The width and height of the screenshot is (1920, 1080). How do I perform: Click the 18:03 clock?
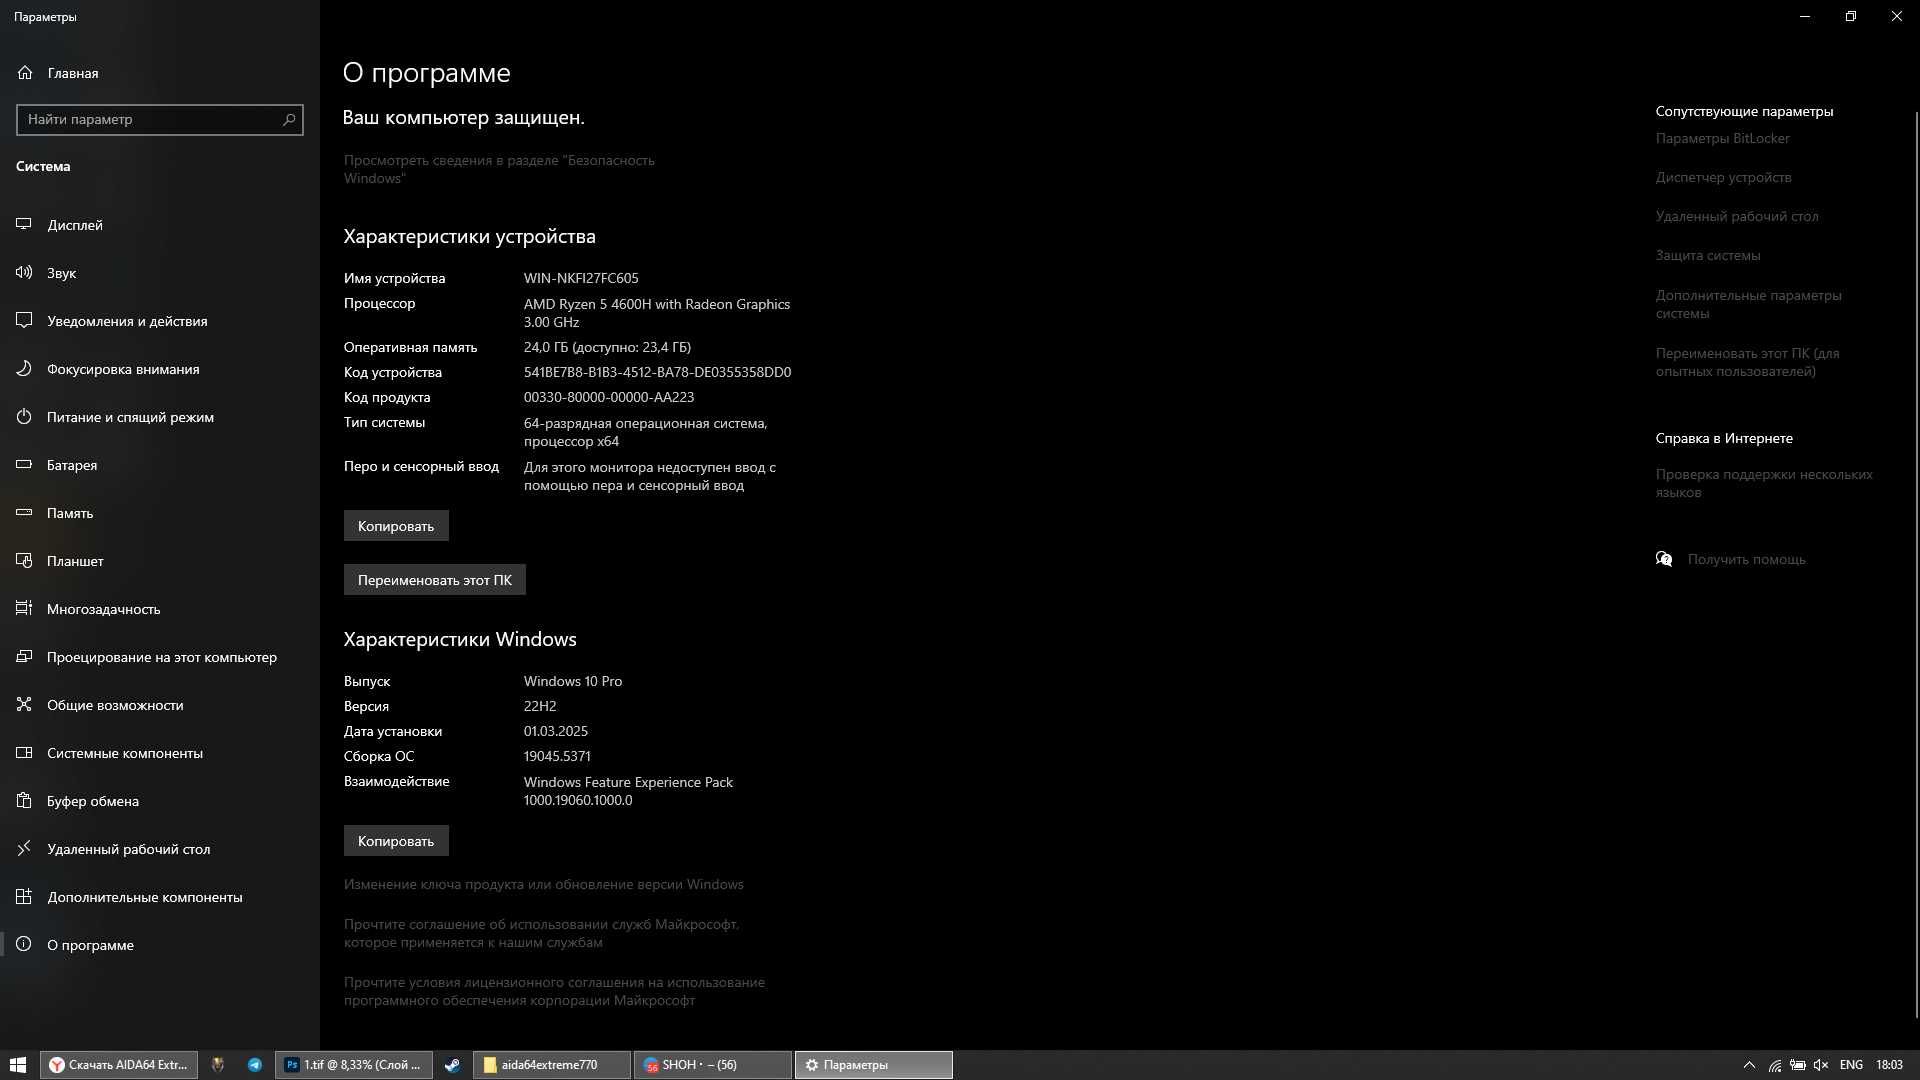click(1889, 1065)
